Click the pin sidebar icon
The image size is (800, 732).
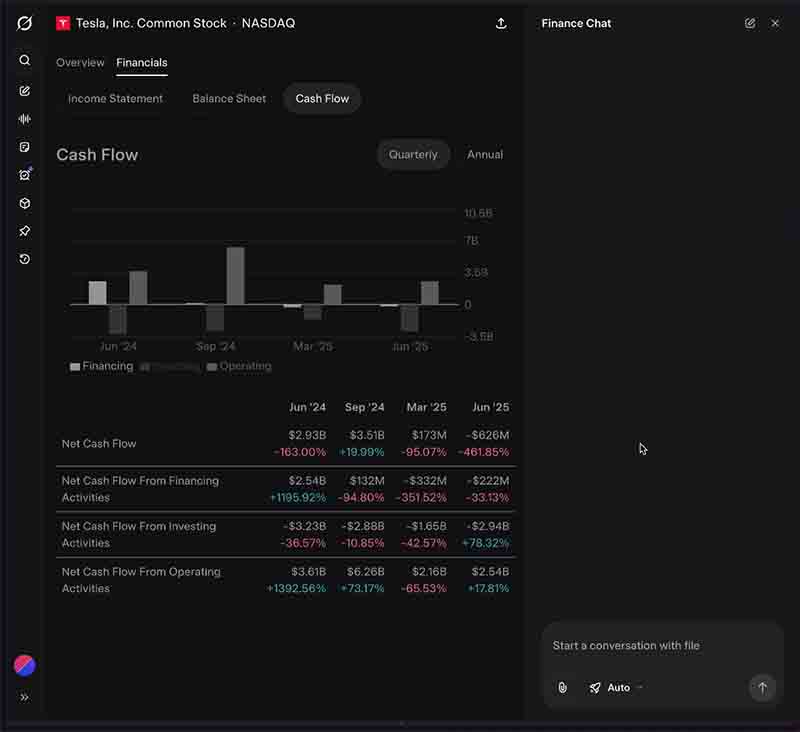(x=24, y=231)
